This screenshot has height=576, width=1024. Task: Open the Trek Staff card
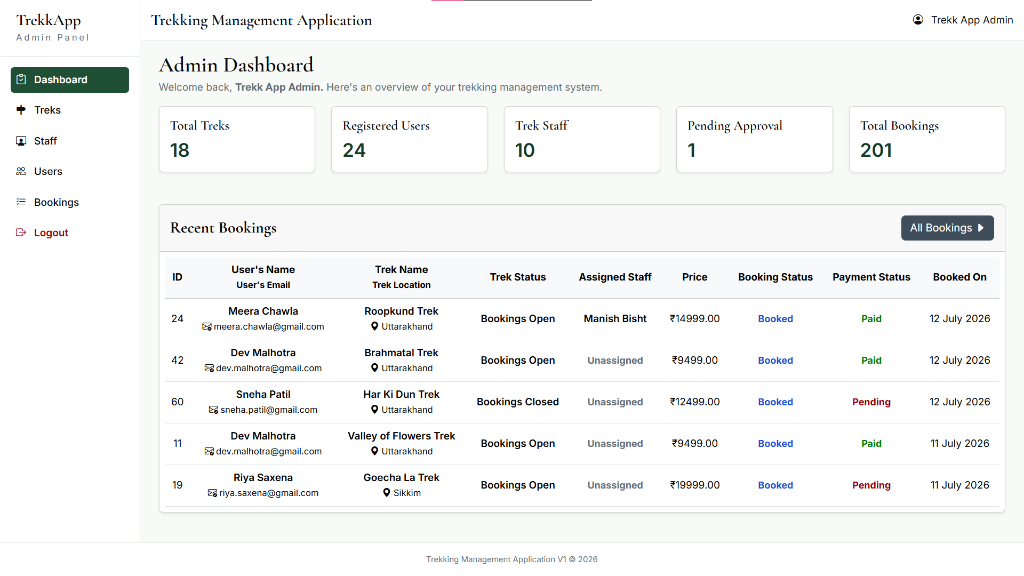[x=582, y=140]
